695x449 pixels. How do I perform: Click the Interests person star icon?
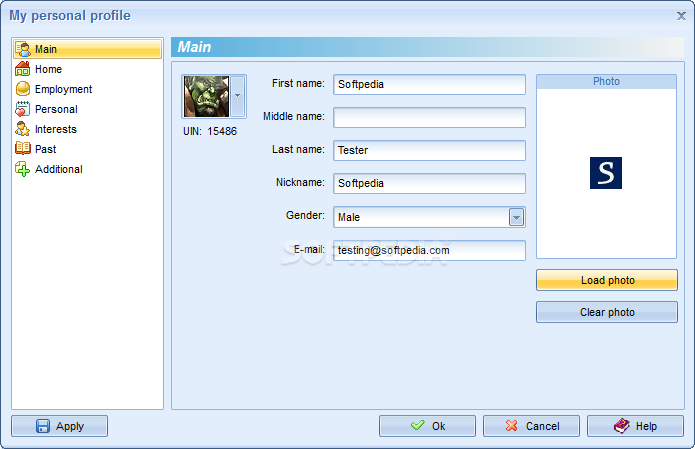23,129
